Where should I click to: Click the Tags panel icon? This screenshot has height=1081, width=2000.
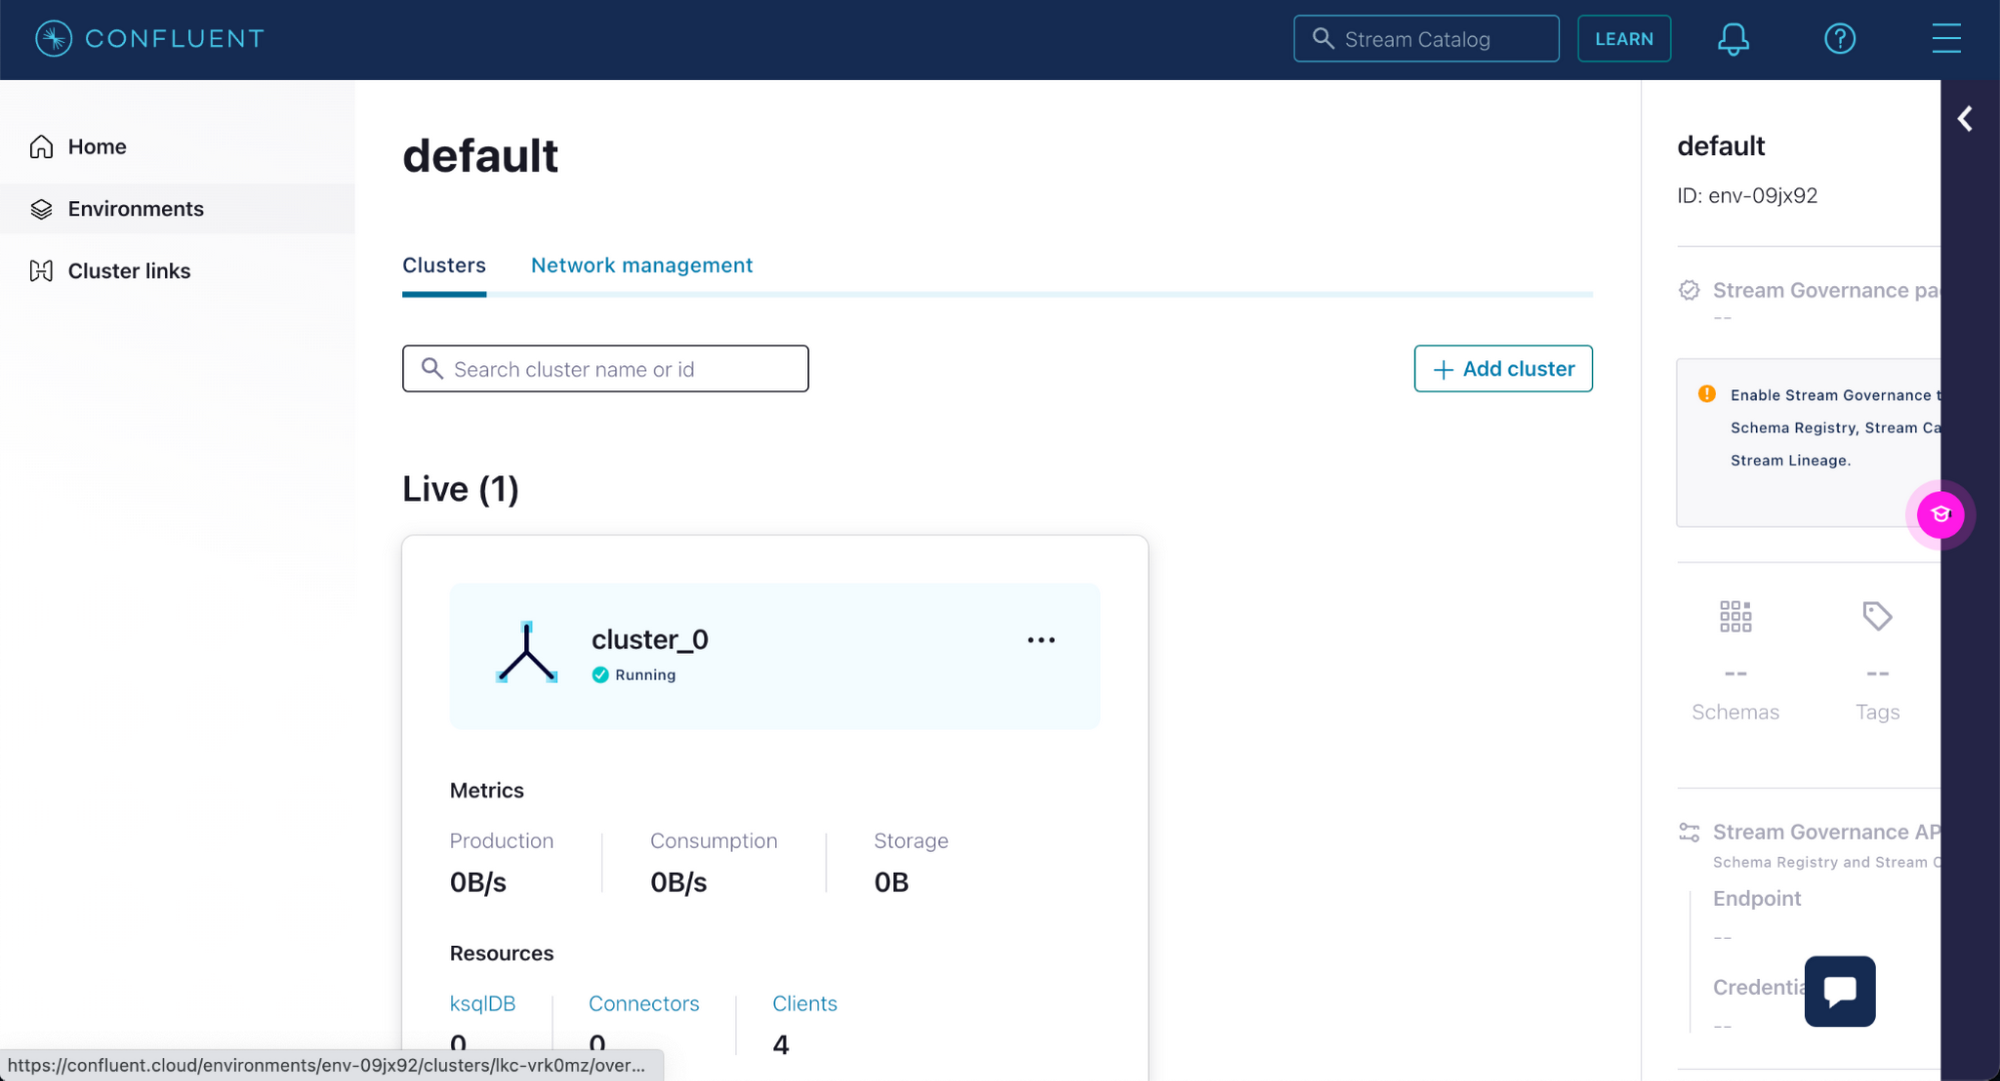point(1878,616)
